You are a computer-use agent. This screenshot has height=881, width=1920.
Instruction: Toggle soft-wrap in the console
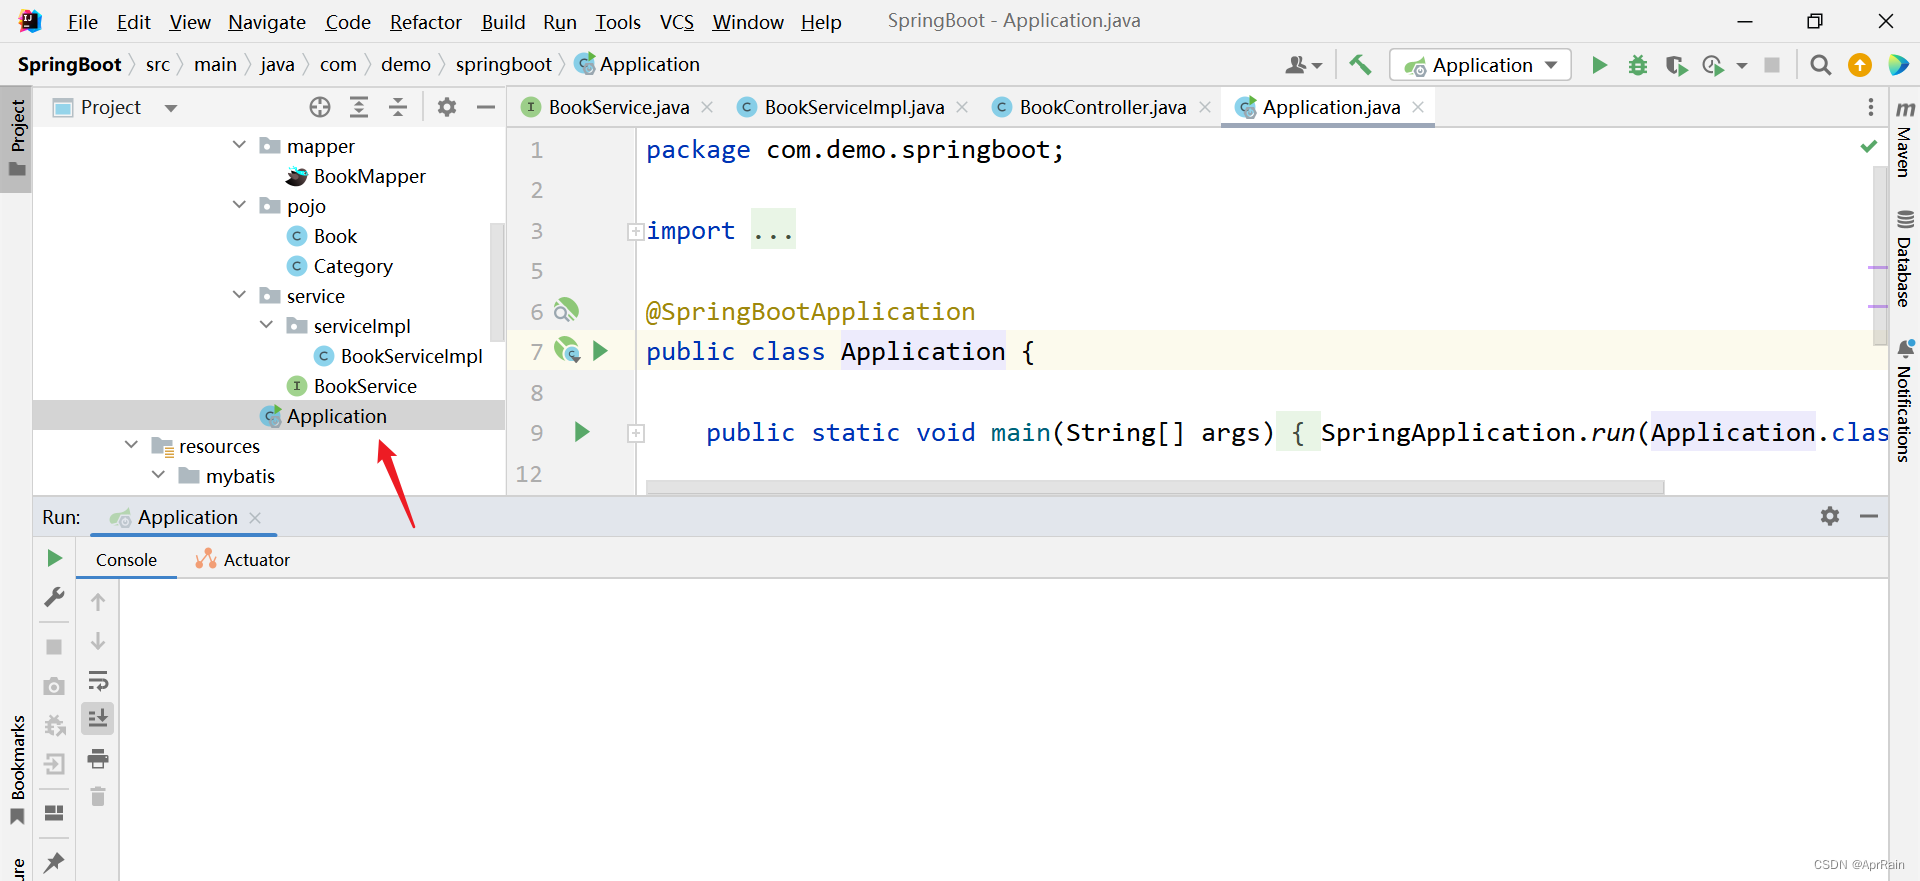98,681
